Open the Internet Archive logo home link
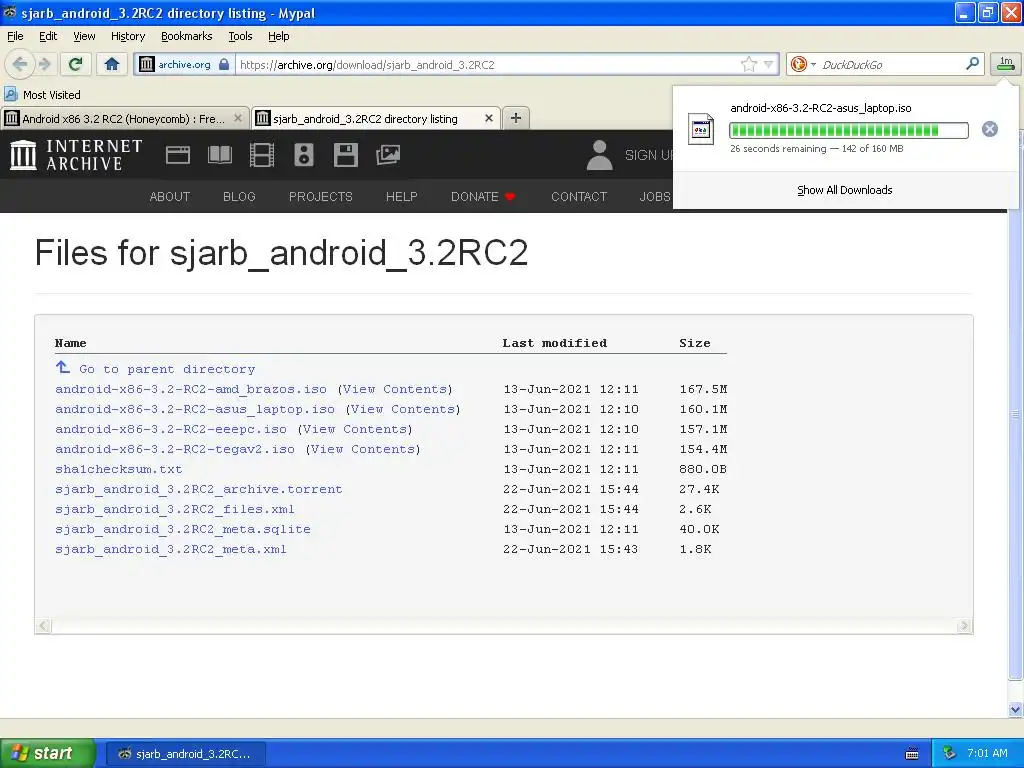 click(x=76, y=155)
